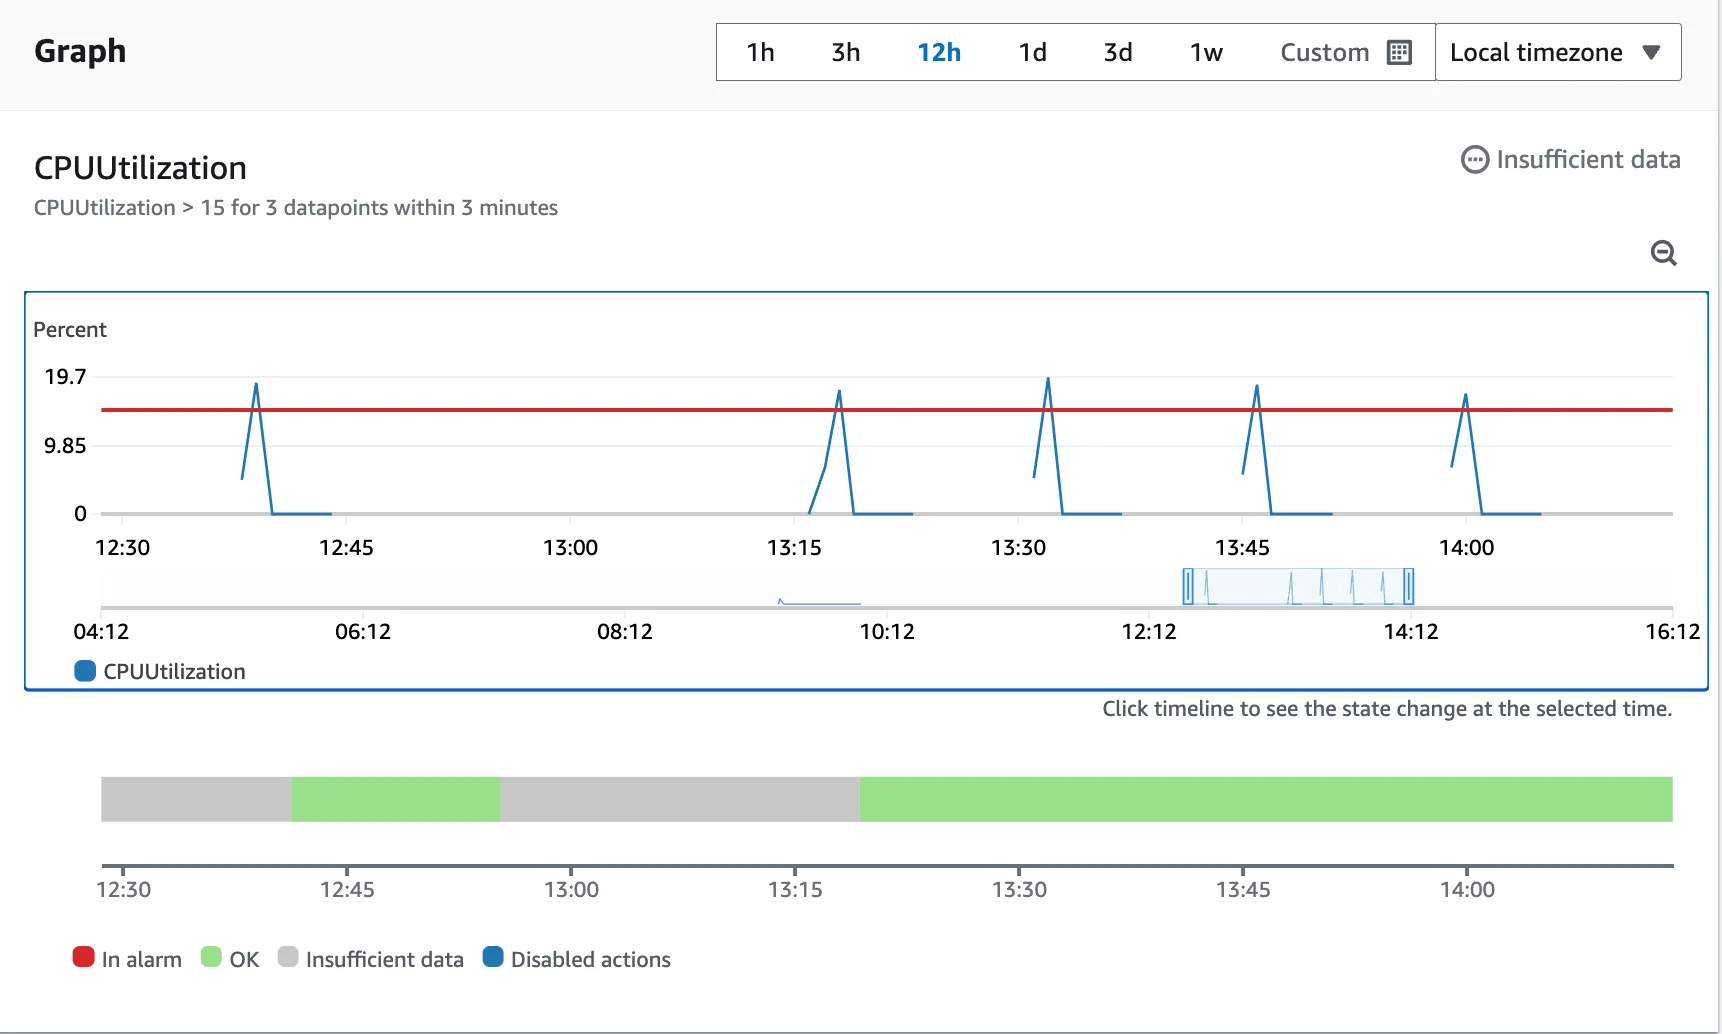
Task: Switch to the 3d time range
Action: 1118,52
